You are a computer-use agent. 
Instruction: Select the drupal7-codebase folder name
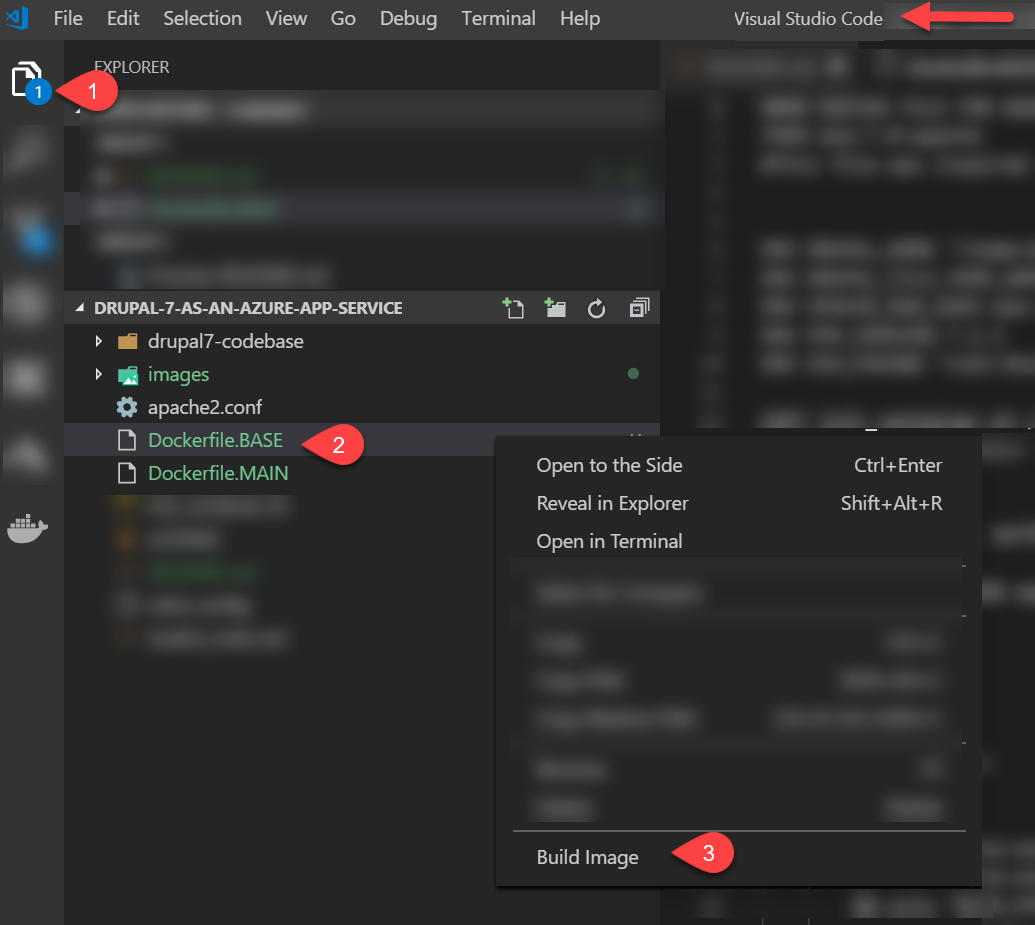click(x=226, y=341)
